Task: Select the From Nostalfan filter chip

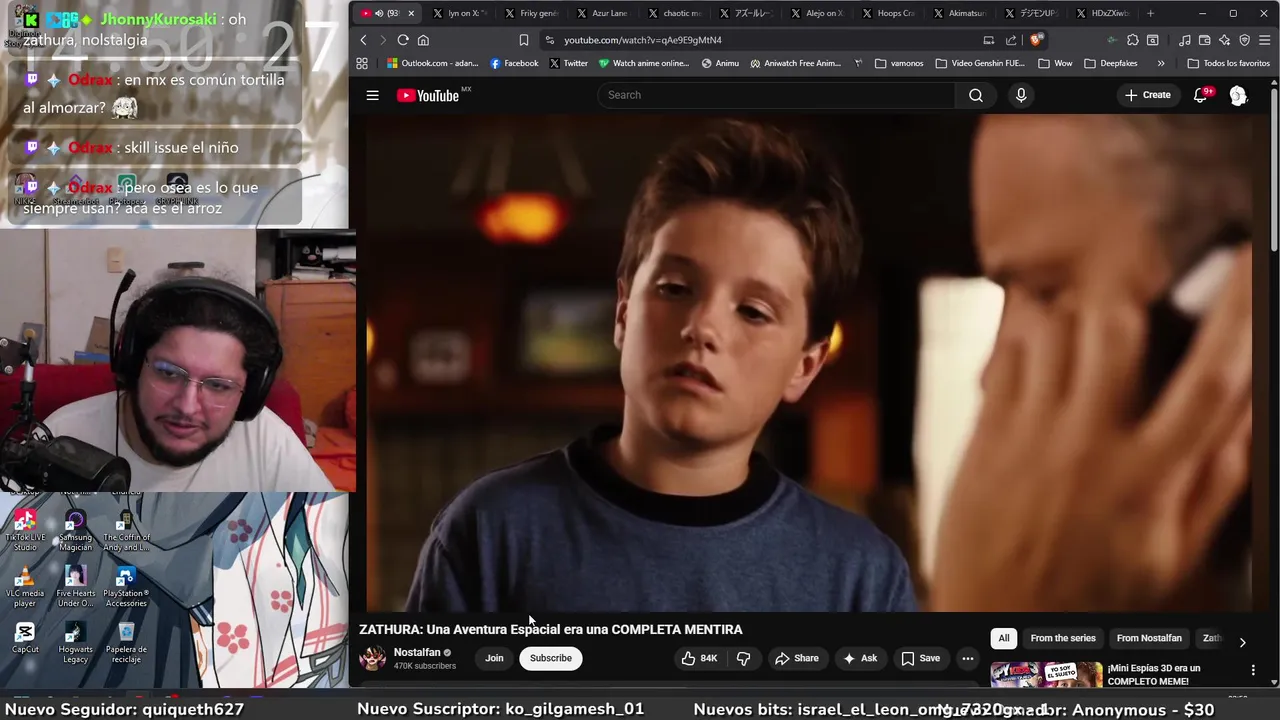Action: (1149, 638)
